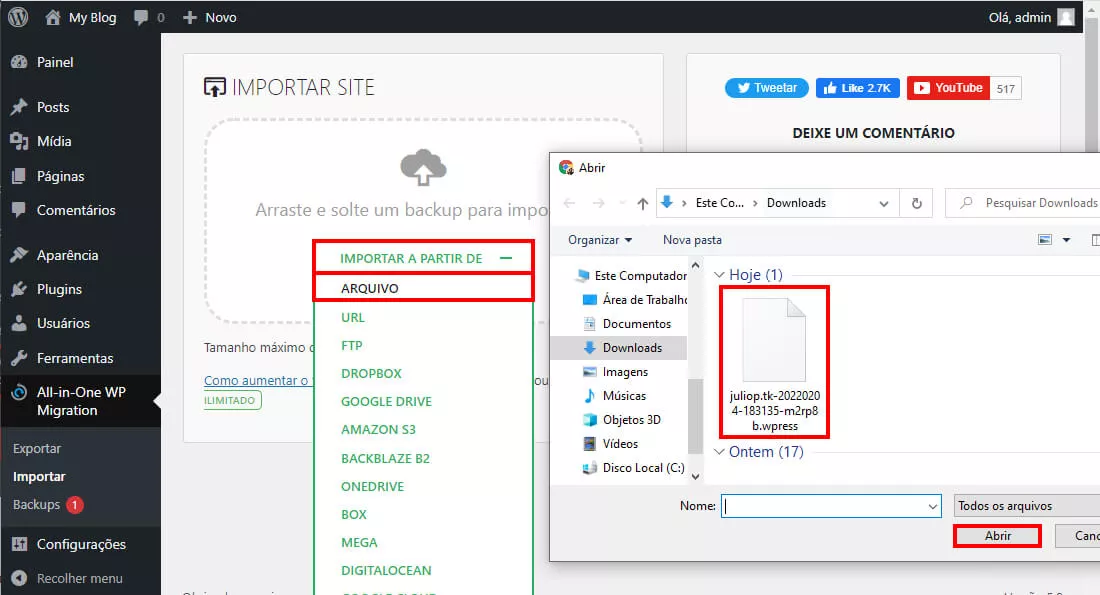Image resolution: width=1100 pixels, height=595 pixels.
Task: Click the Recolher menu arrow icon
Action: [20, 578]
